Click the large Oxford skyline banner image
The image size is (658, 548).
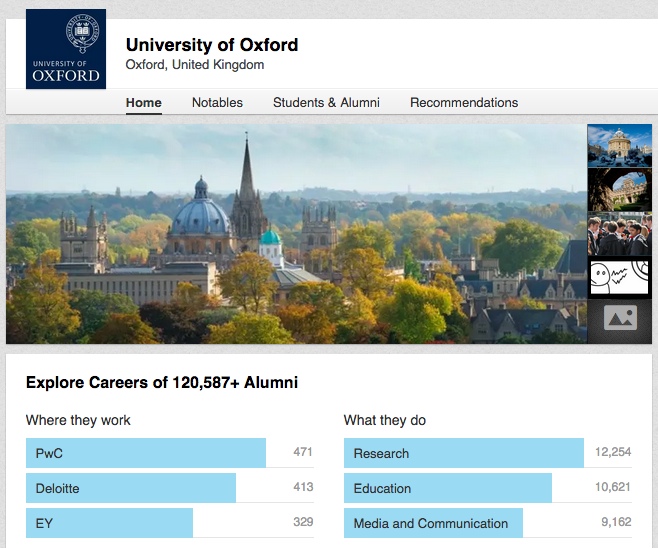tap(296, 234)
